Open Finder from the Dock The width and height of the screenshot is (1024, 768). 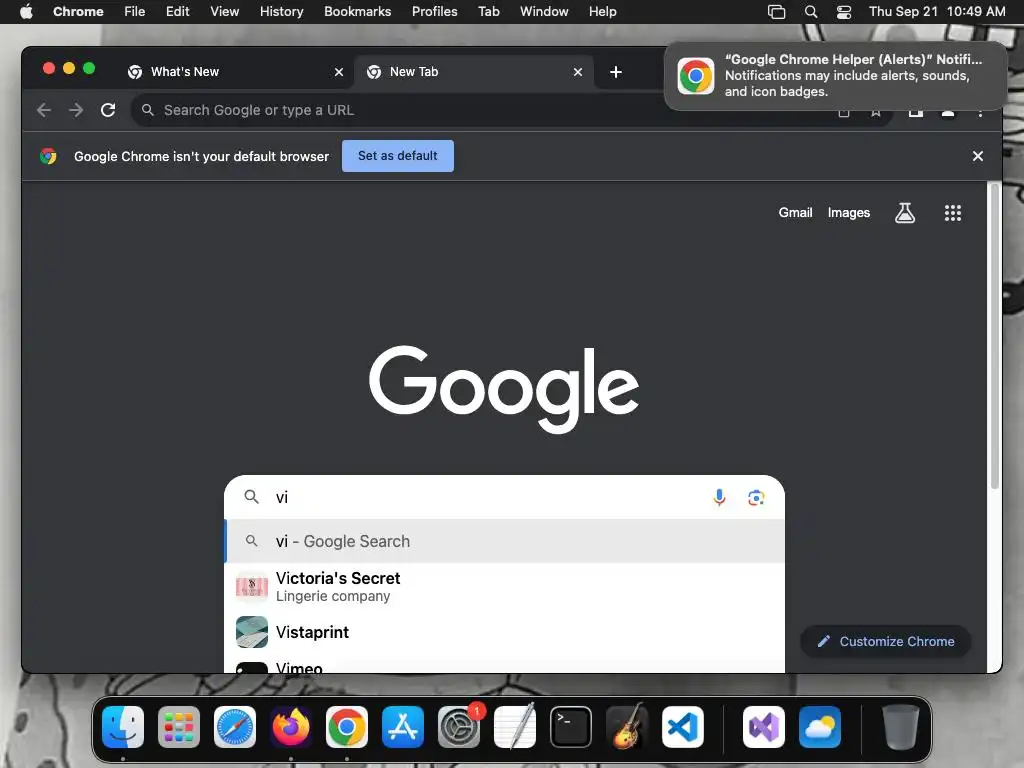(123, 727)
